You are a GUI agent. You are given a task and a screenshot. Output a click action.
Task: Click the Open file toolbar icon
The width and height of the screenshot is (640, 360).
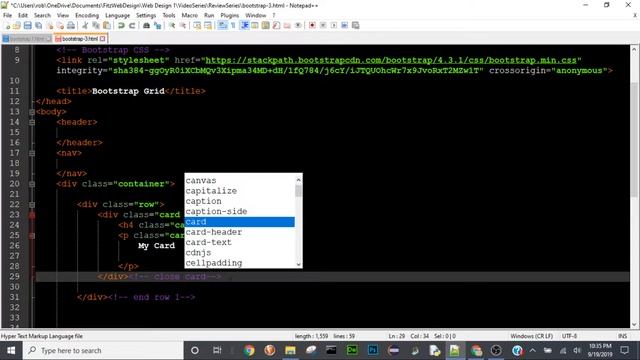pyautogui.click(x=17, y=25)
